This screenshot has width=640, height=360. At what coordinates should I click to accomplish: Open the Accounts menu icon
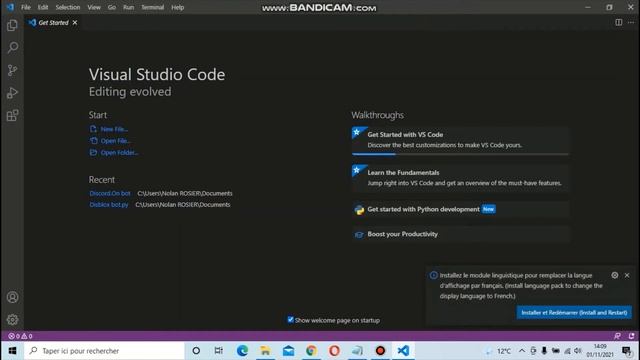coord(12,297)
